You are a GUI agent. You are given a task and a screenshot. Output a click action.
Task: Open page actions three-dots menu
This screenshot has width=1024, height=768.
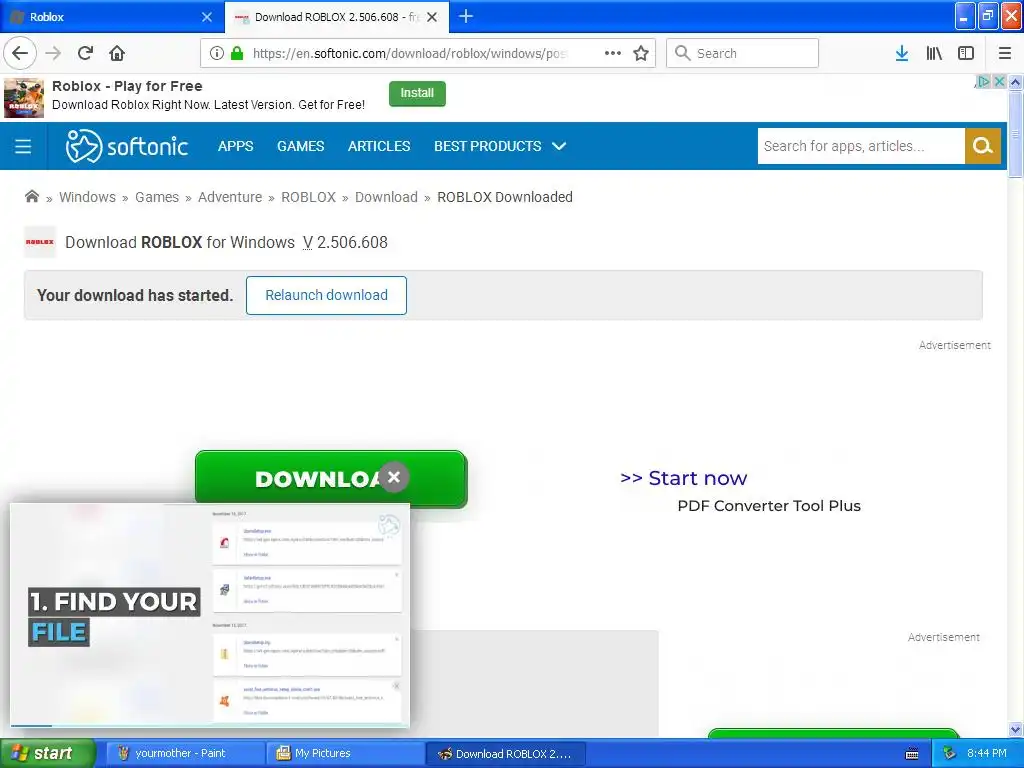point(613,54)
